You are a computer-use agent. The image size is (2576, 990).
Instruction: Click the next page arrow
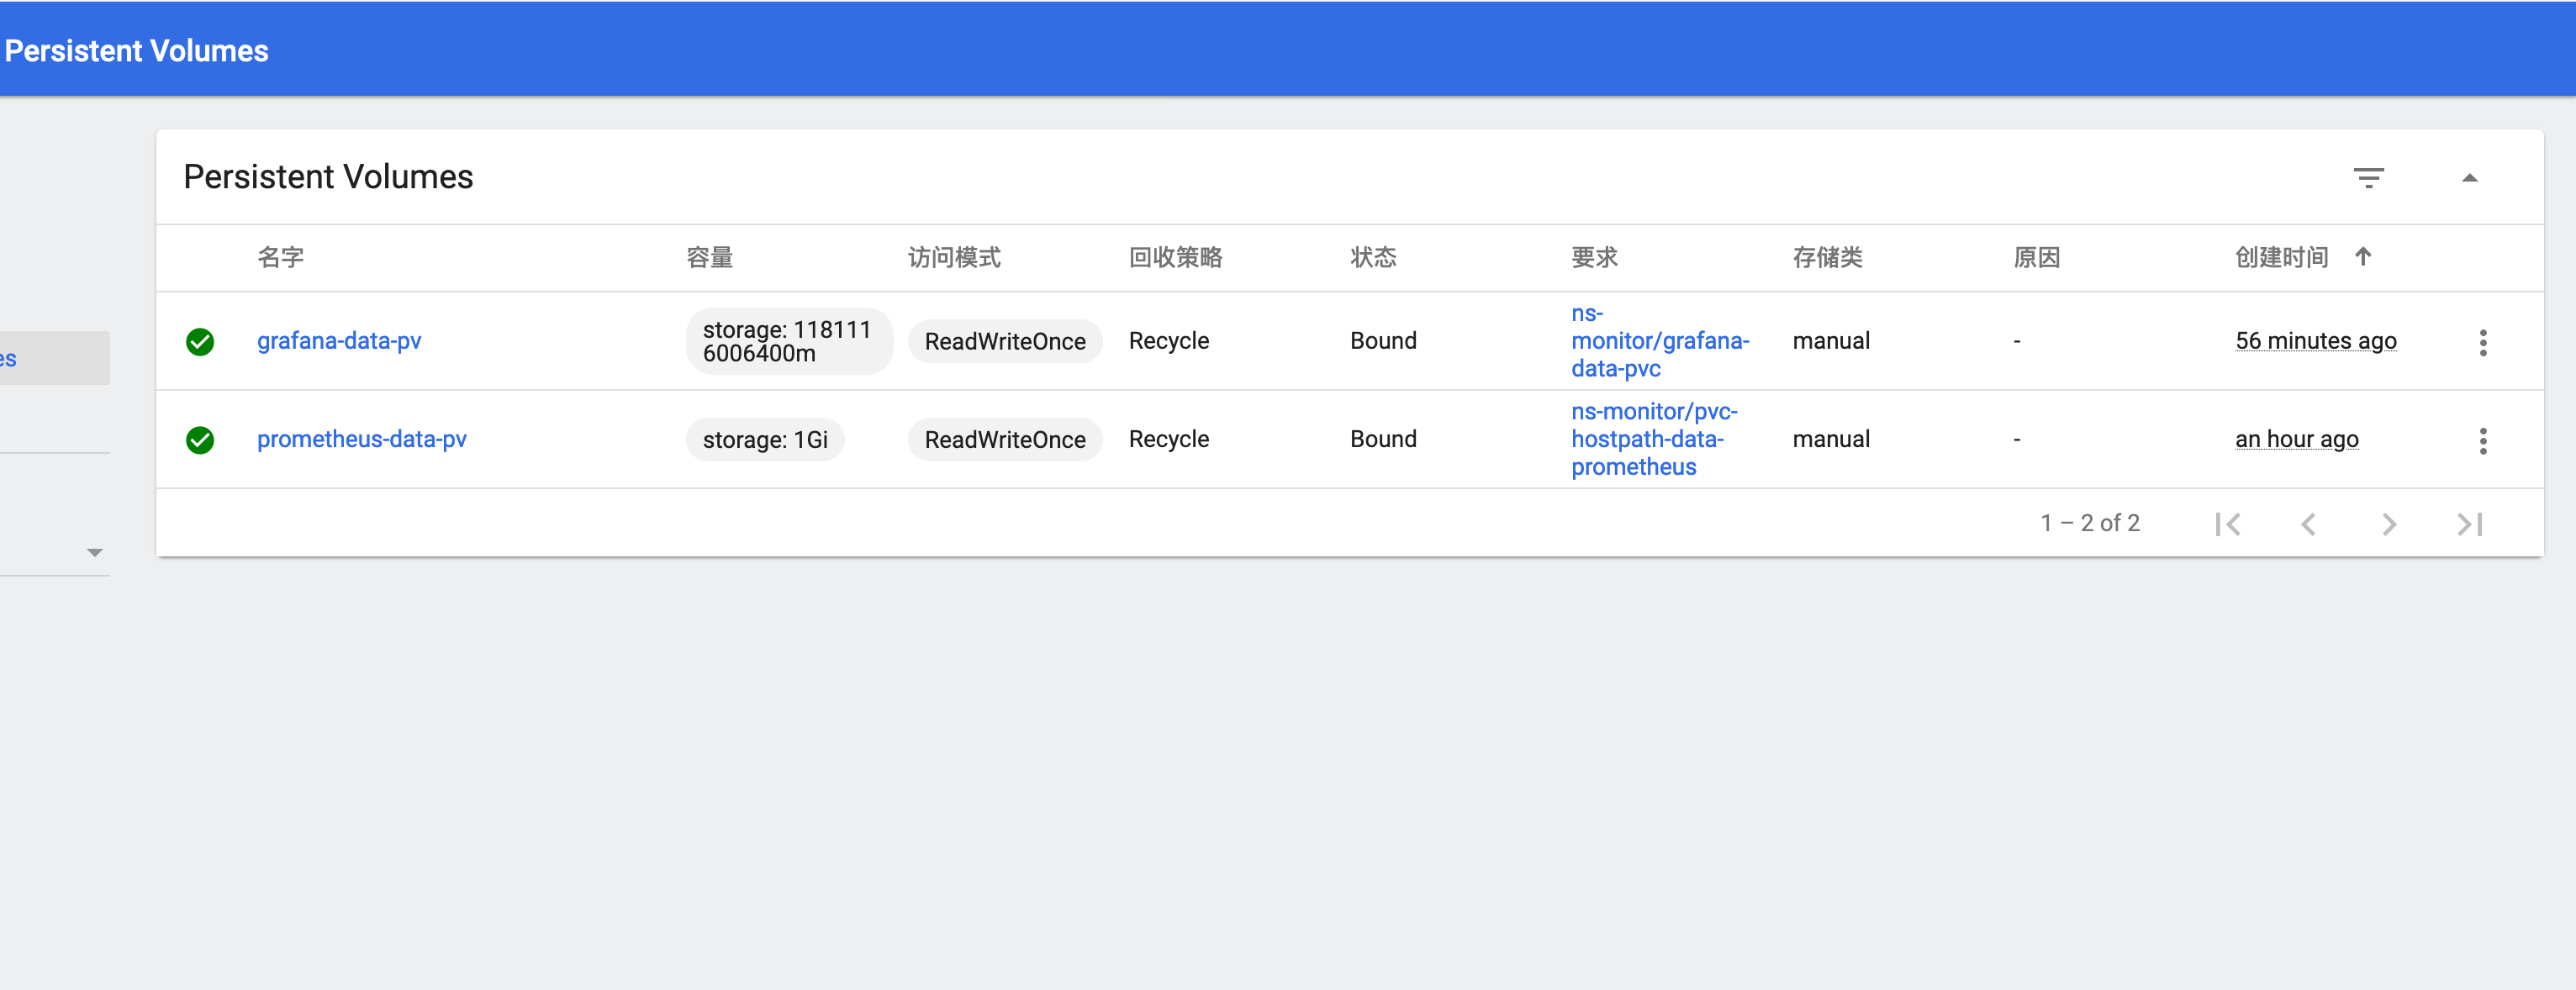coord(2389,523)
